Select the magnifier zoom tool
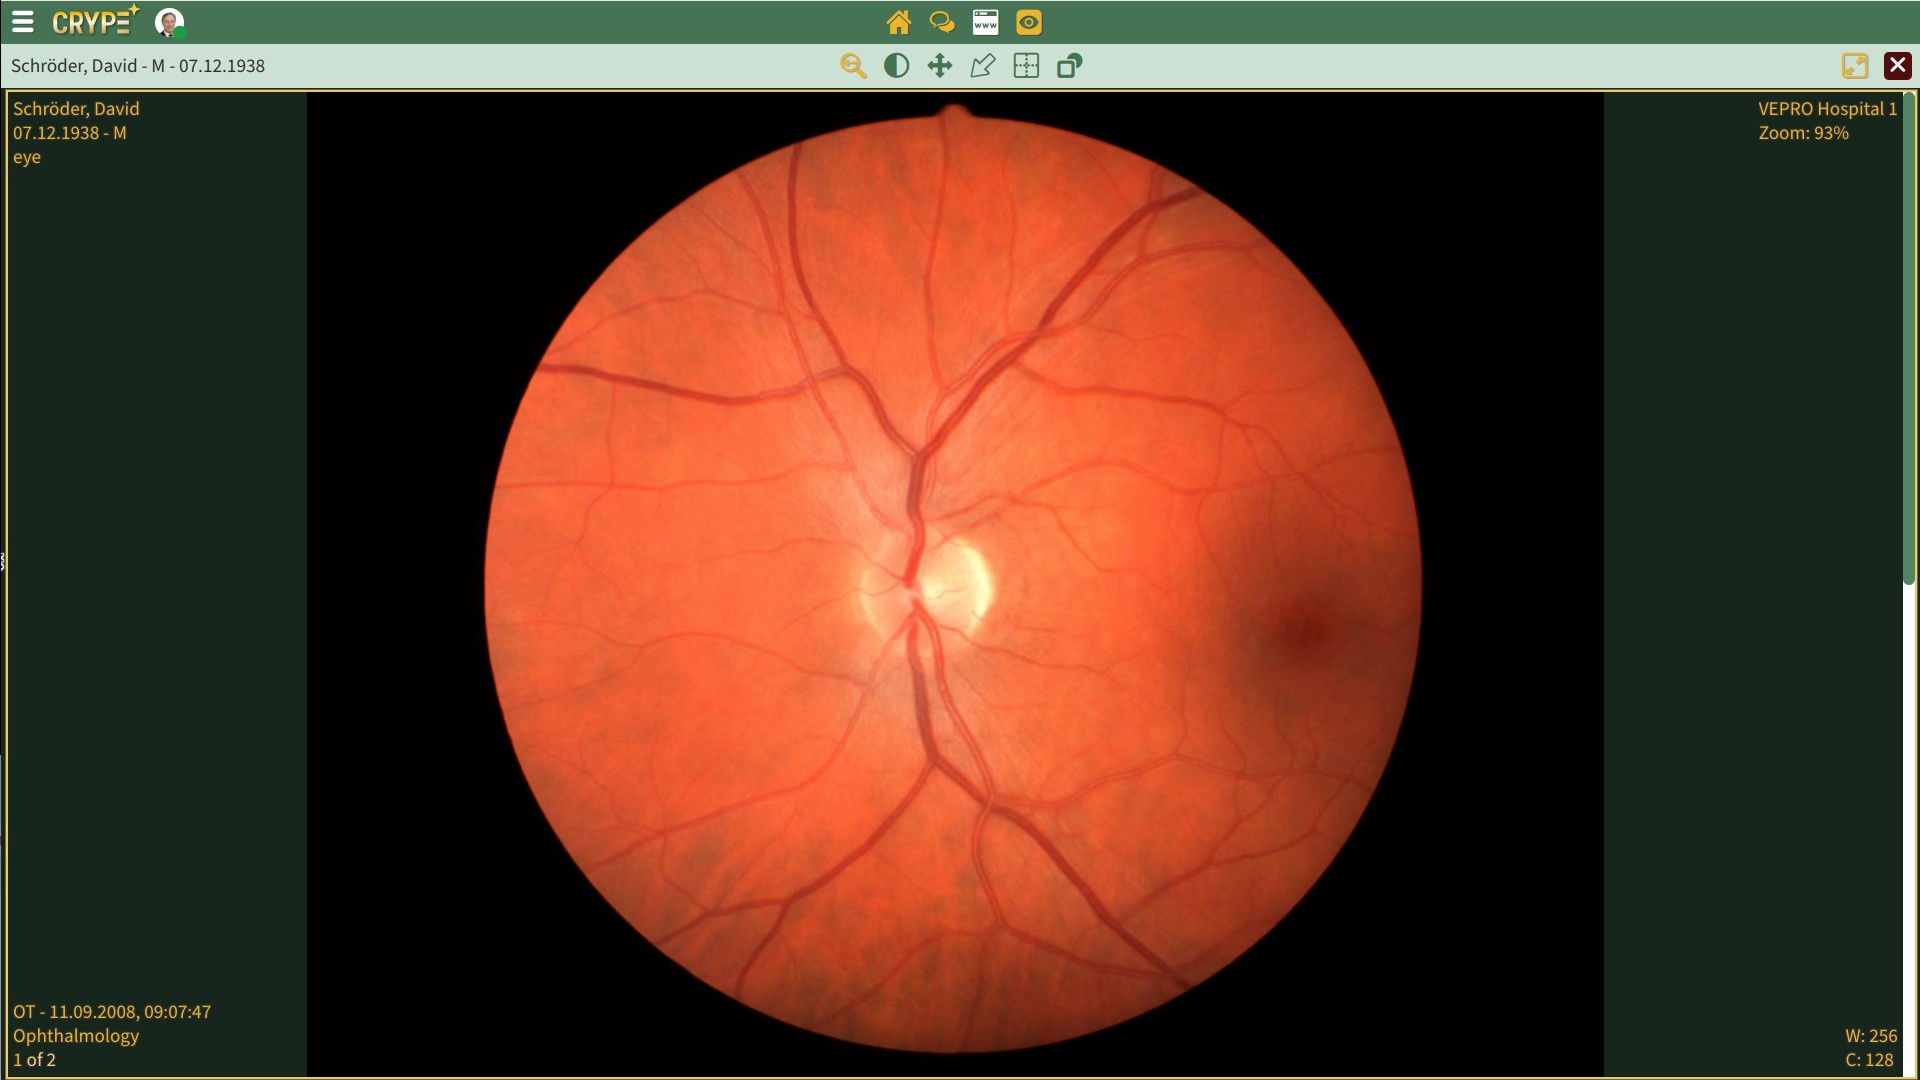The height and width of the screenshot is (1080, 1920). click(x=853, y=66)
